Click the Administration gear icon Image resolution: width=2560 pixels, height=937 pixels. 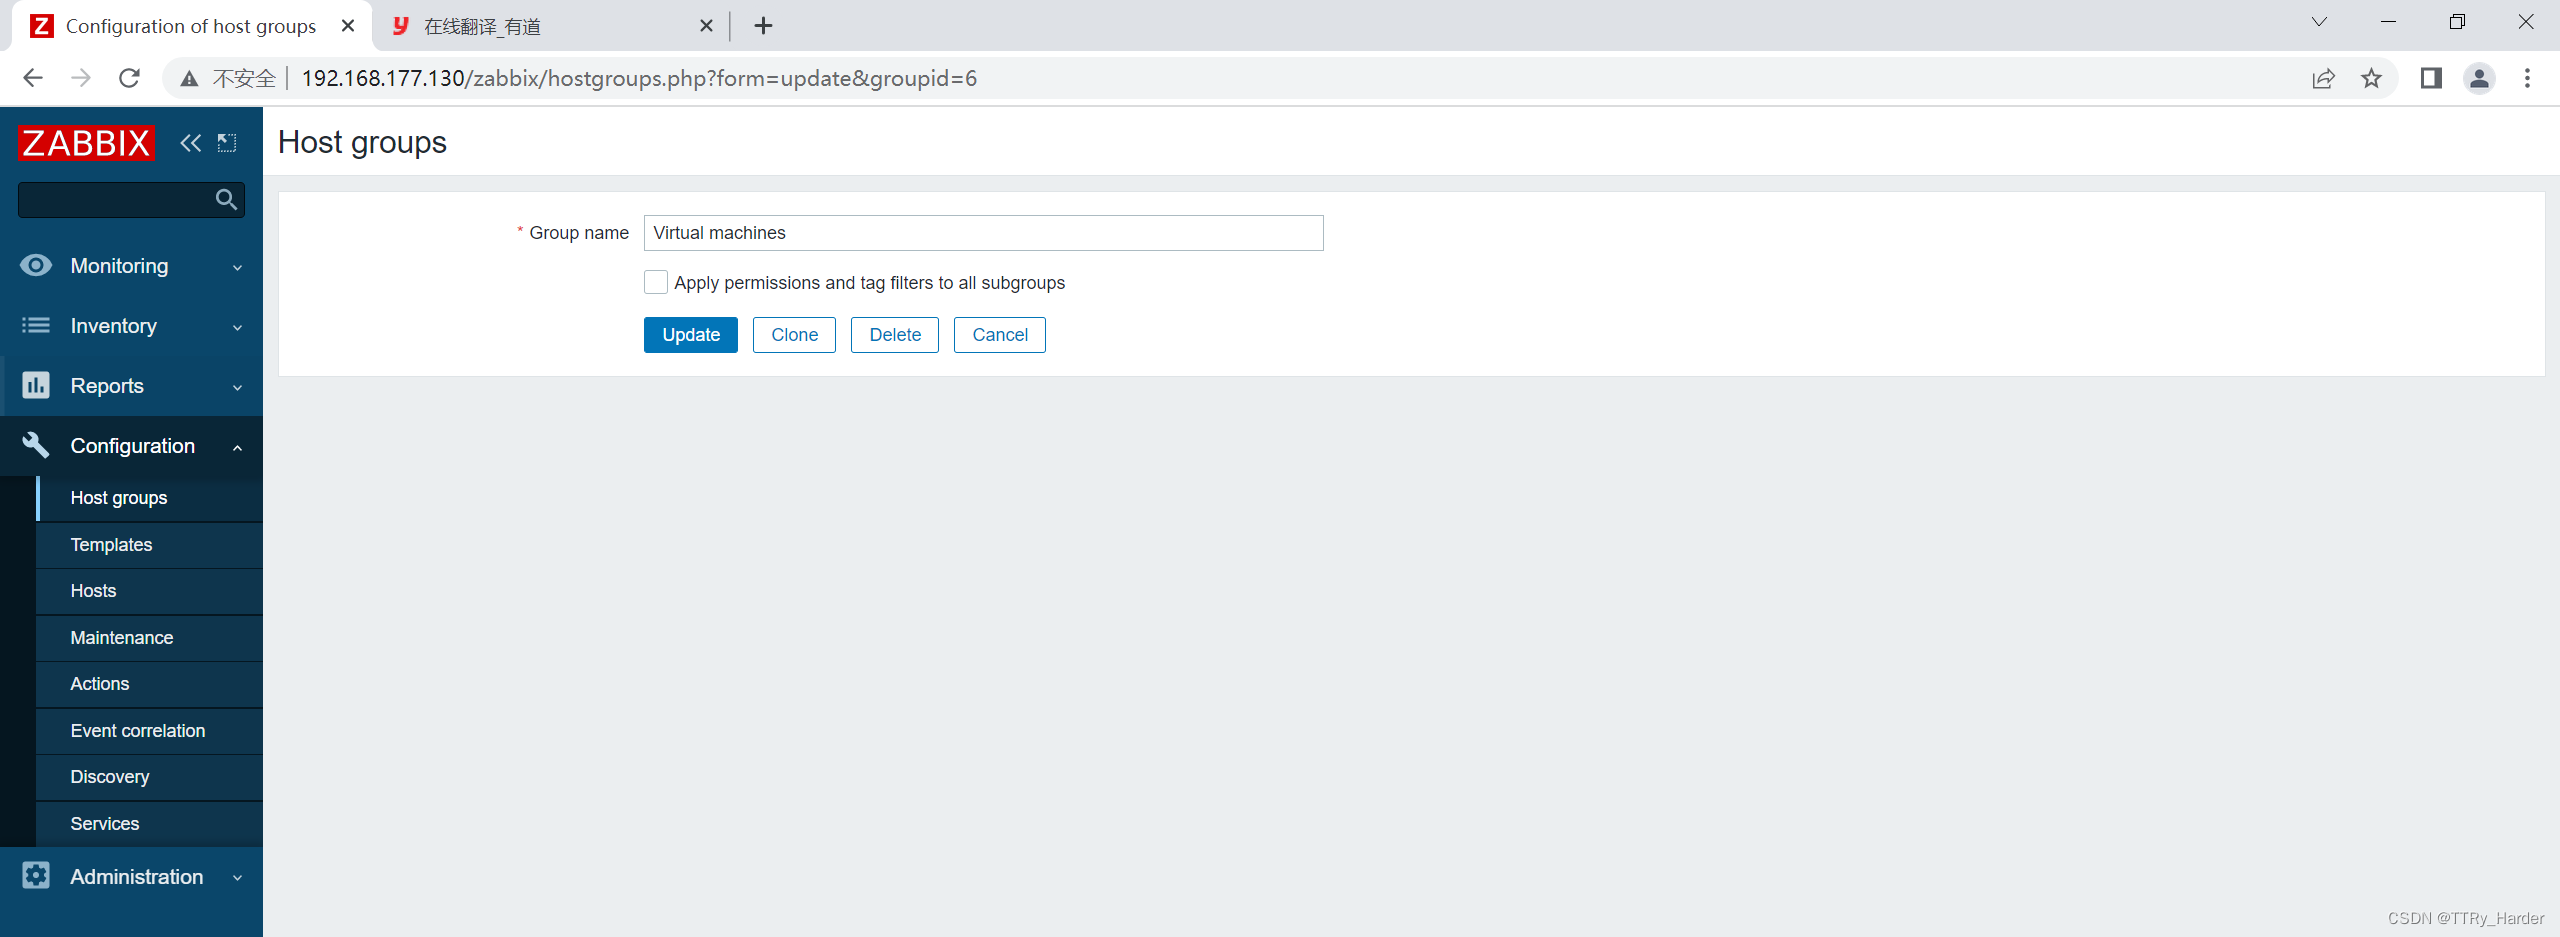(35, 875)
